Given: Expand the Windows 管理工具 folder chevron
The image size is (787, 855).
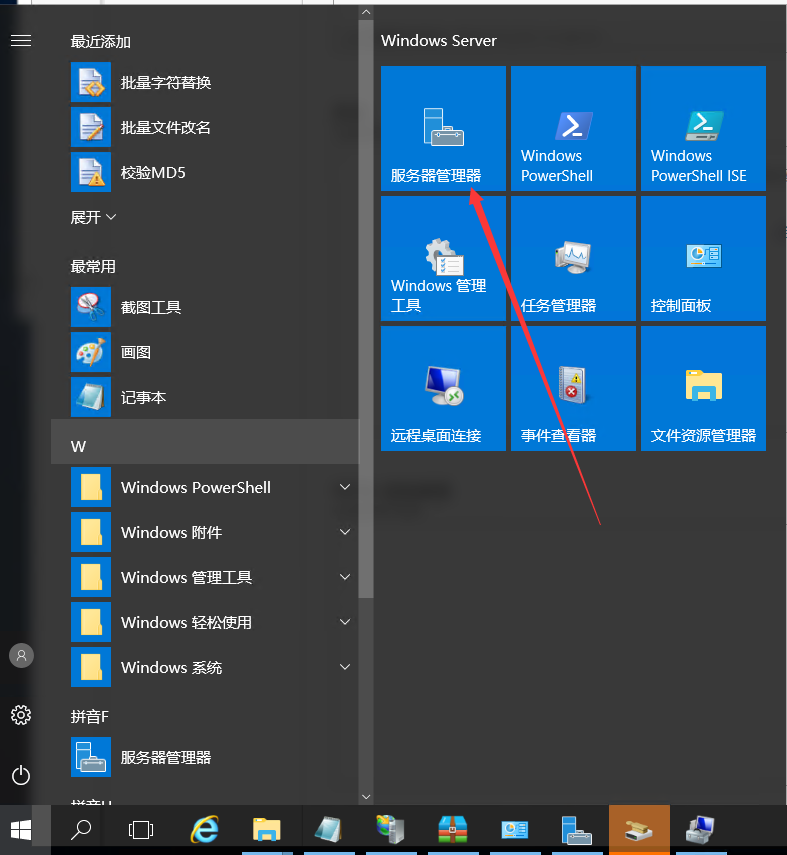Looking at the screenshot, I should [345, 577].
